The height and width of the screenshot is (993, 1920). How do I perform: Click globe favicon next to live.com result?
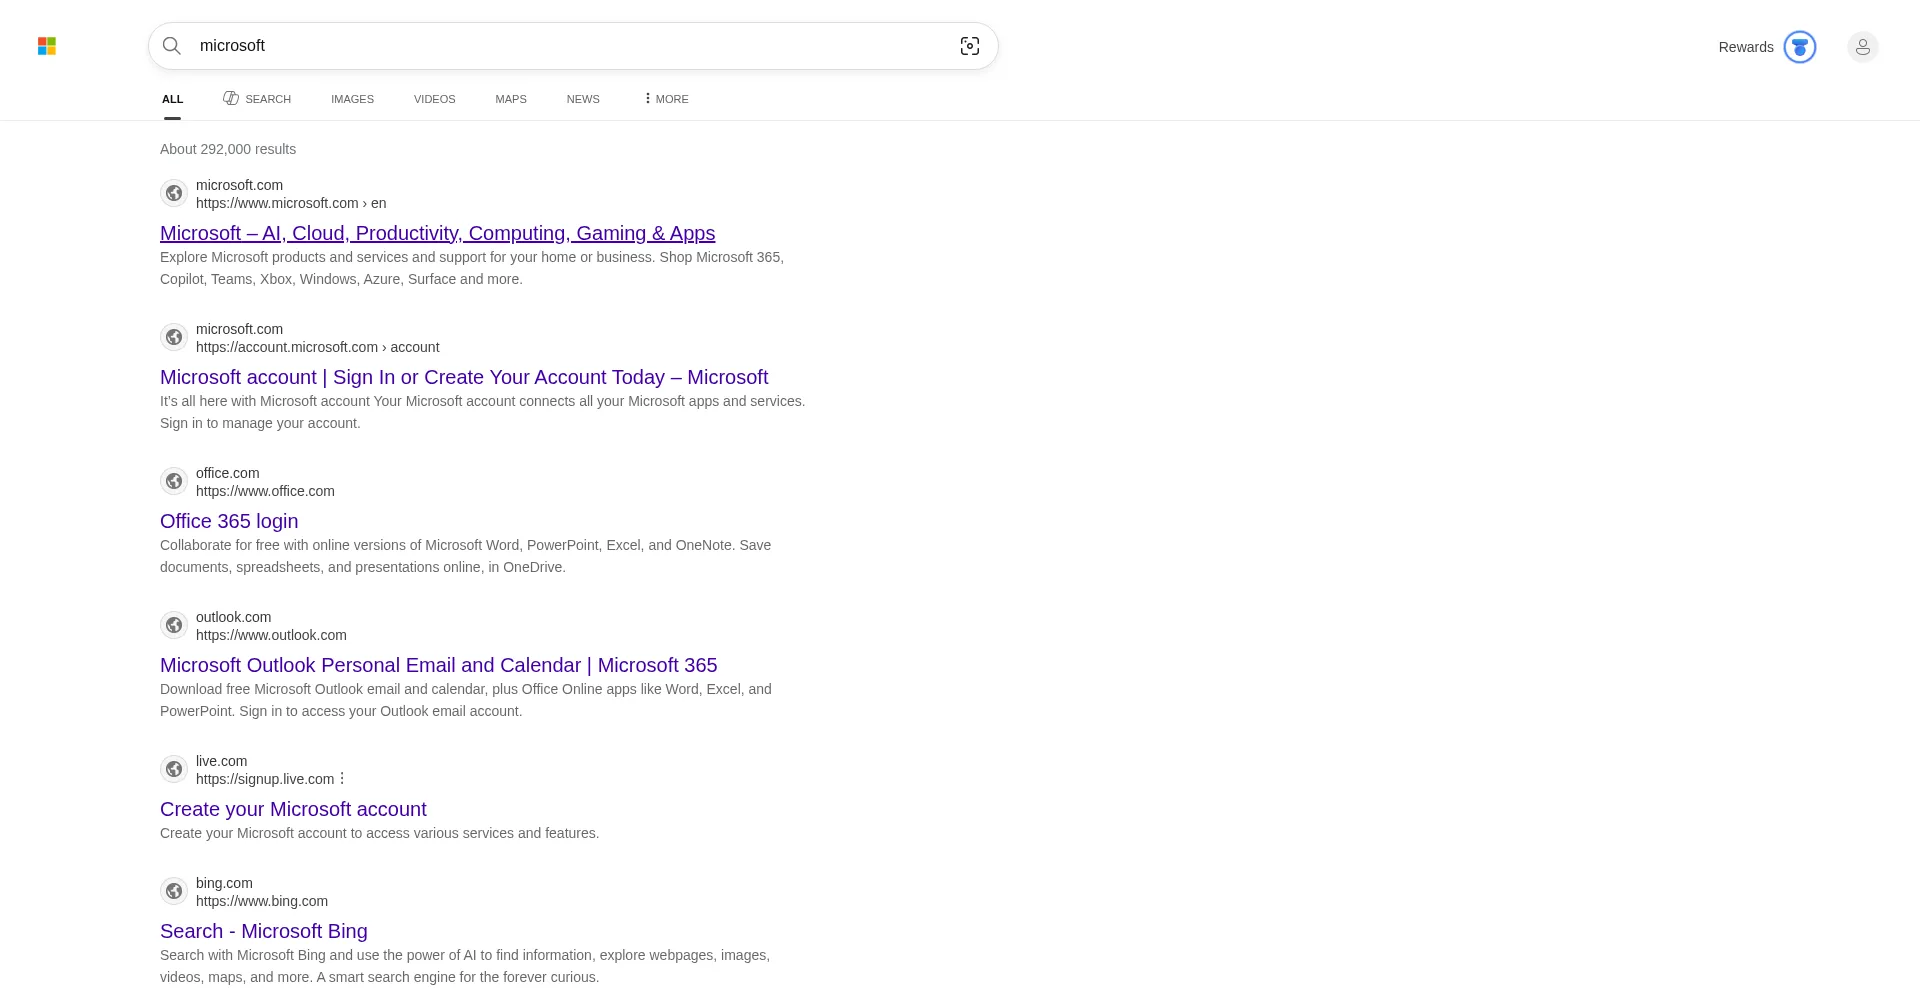point(174,769)
